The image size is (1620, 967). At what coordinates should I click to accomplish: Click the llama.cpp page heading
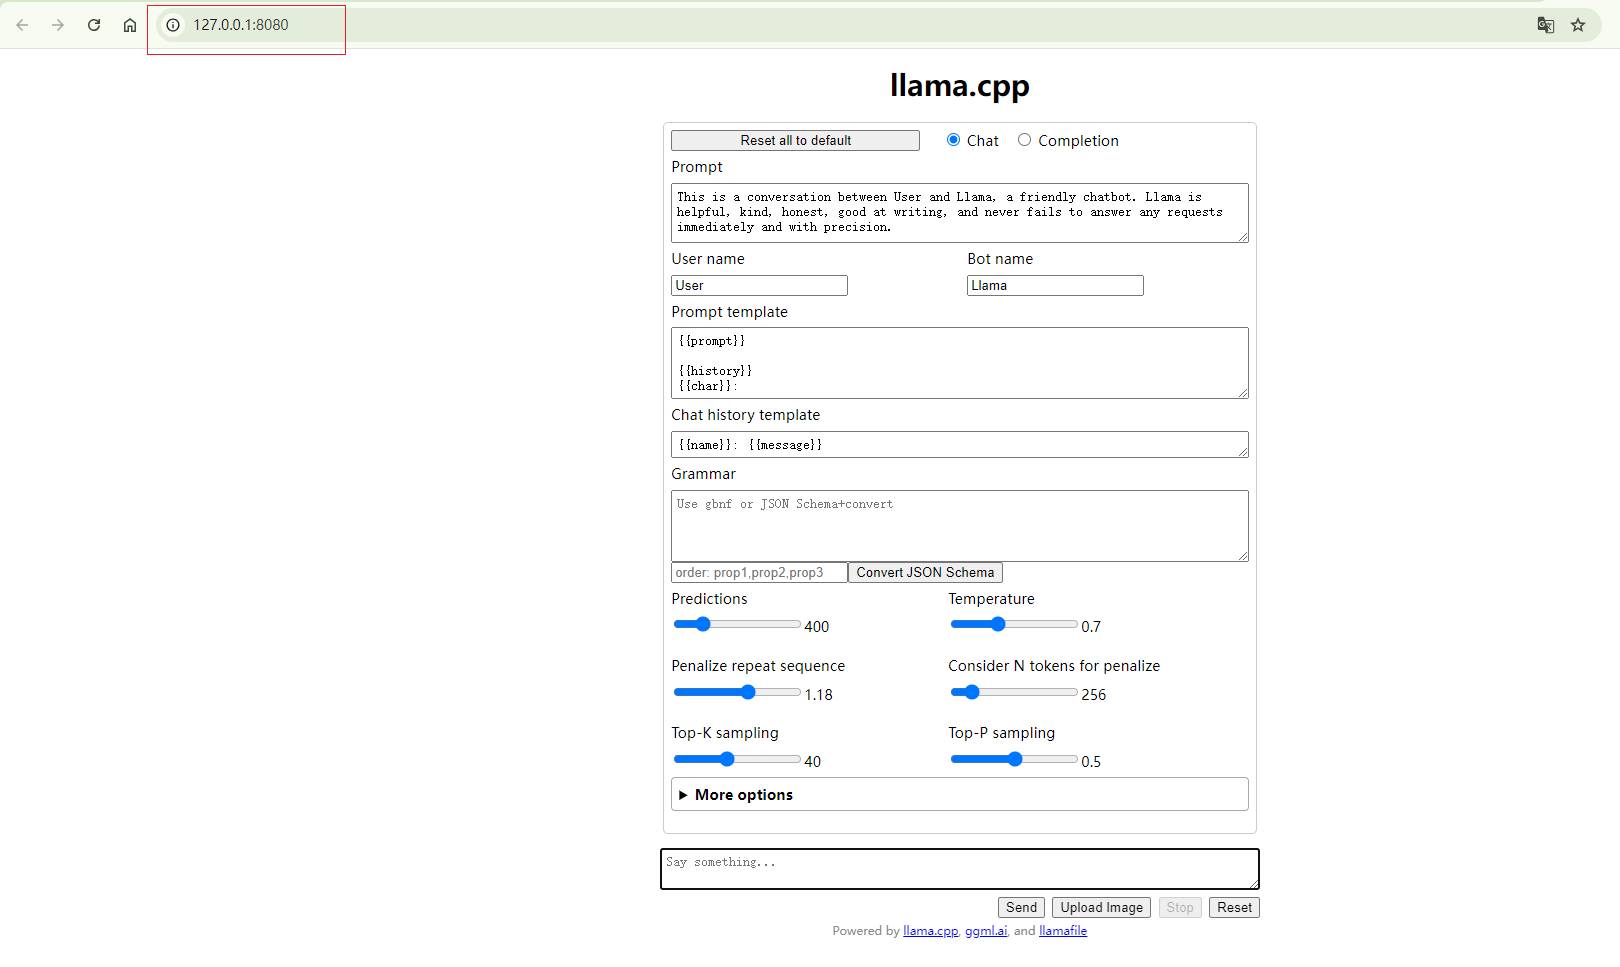[x=960, y=85]
